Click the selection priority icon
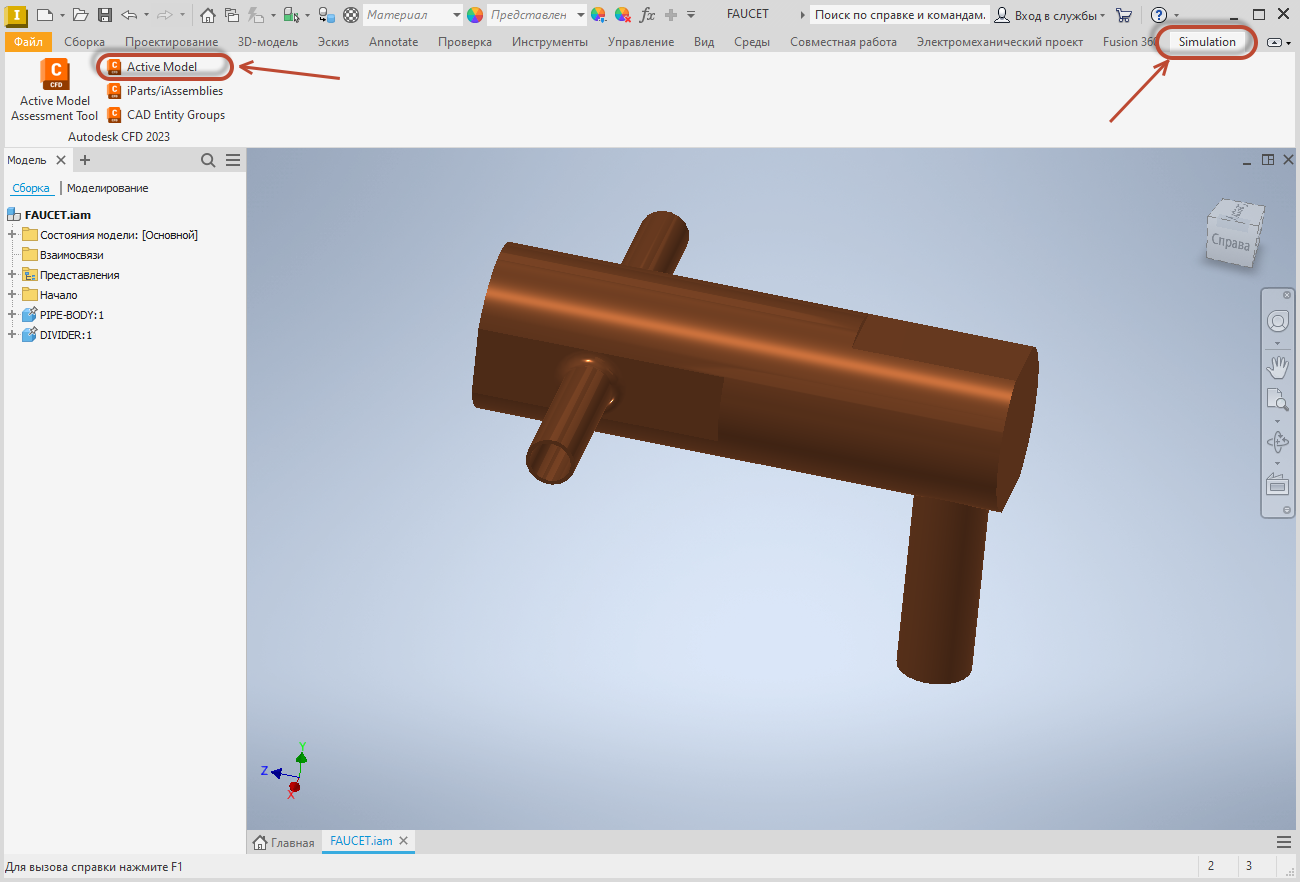This screenshot has width=1300, height=882. tap(291, 15)
